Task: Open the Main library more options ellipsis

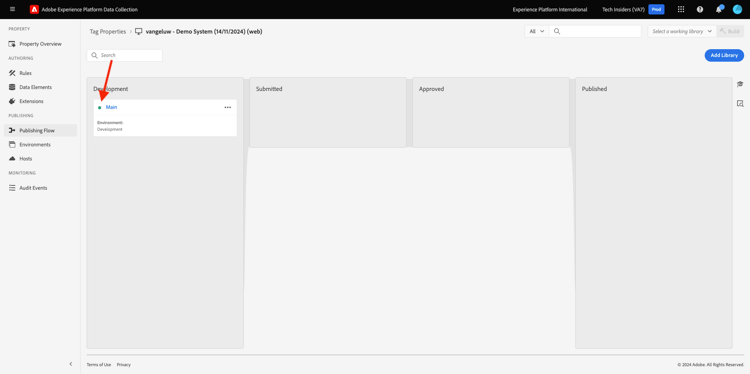Action: [228, 107]
